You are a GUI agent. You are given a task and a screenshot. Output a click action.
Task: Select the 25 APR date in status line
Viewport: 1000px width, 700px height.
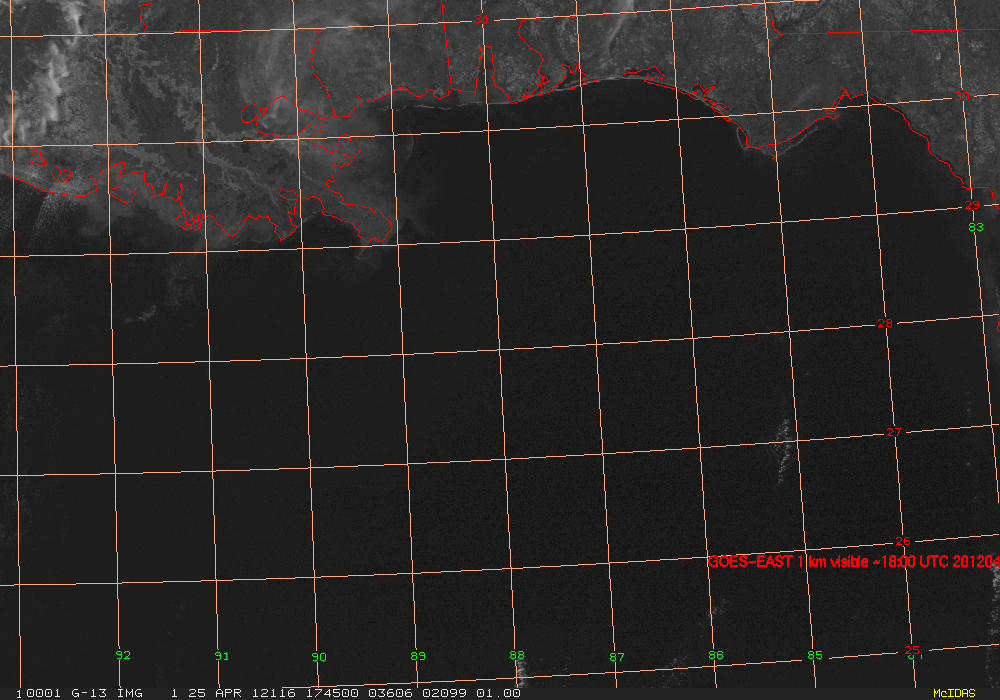point(215,693)
